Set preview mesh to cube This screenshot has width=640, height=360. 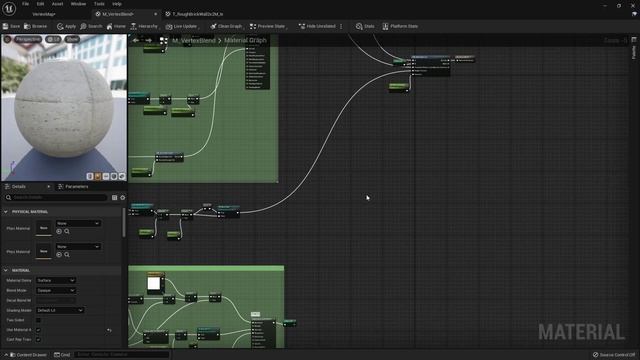pos(114,176)
